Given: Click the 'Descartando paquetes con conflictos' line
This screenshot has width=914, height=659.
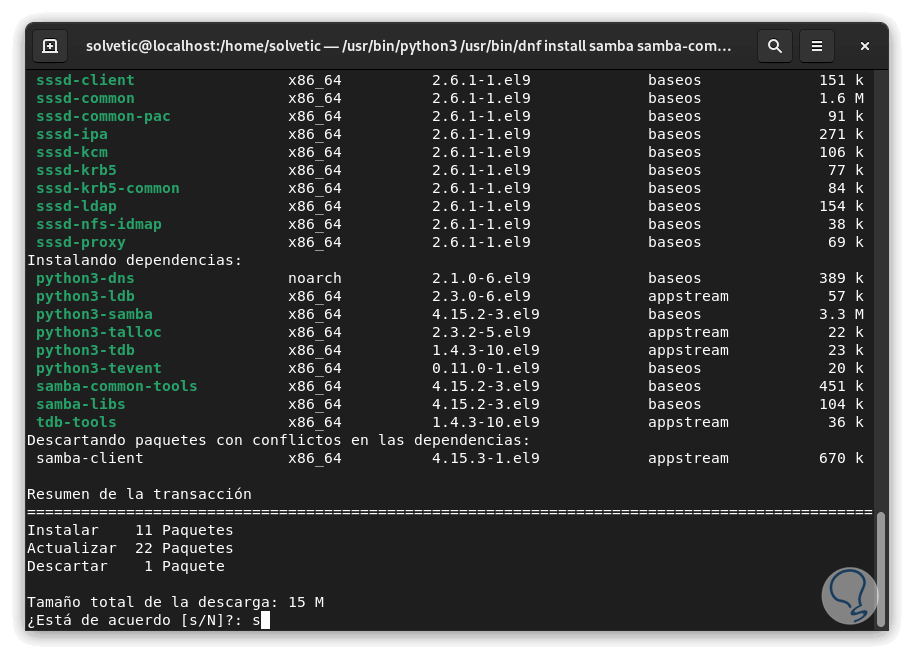Looking at the screenshot, I should coord(279,440).
